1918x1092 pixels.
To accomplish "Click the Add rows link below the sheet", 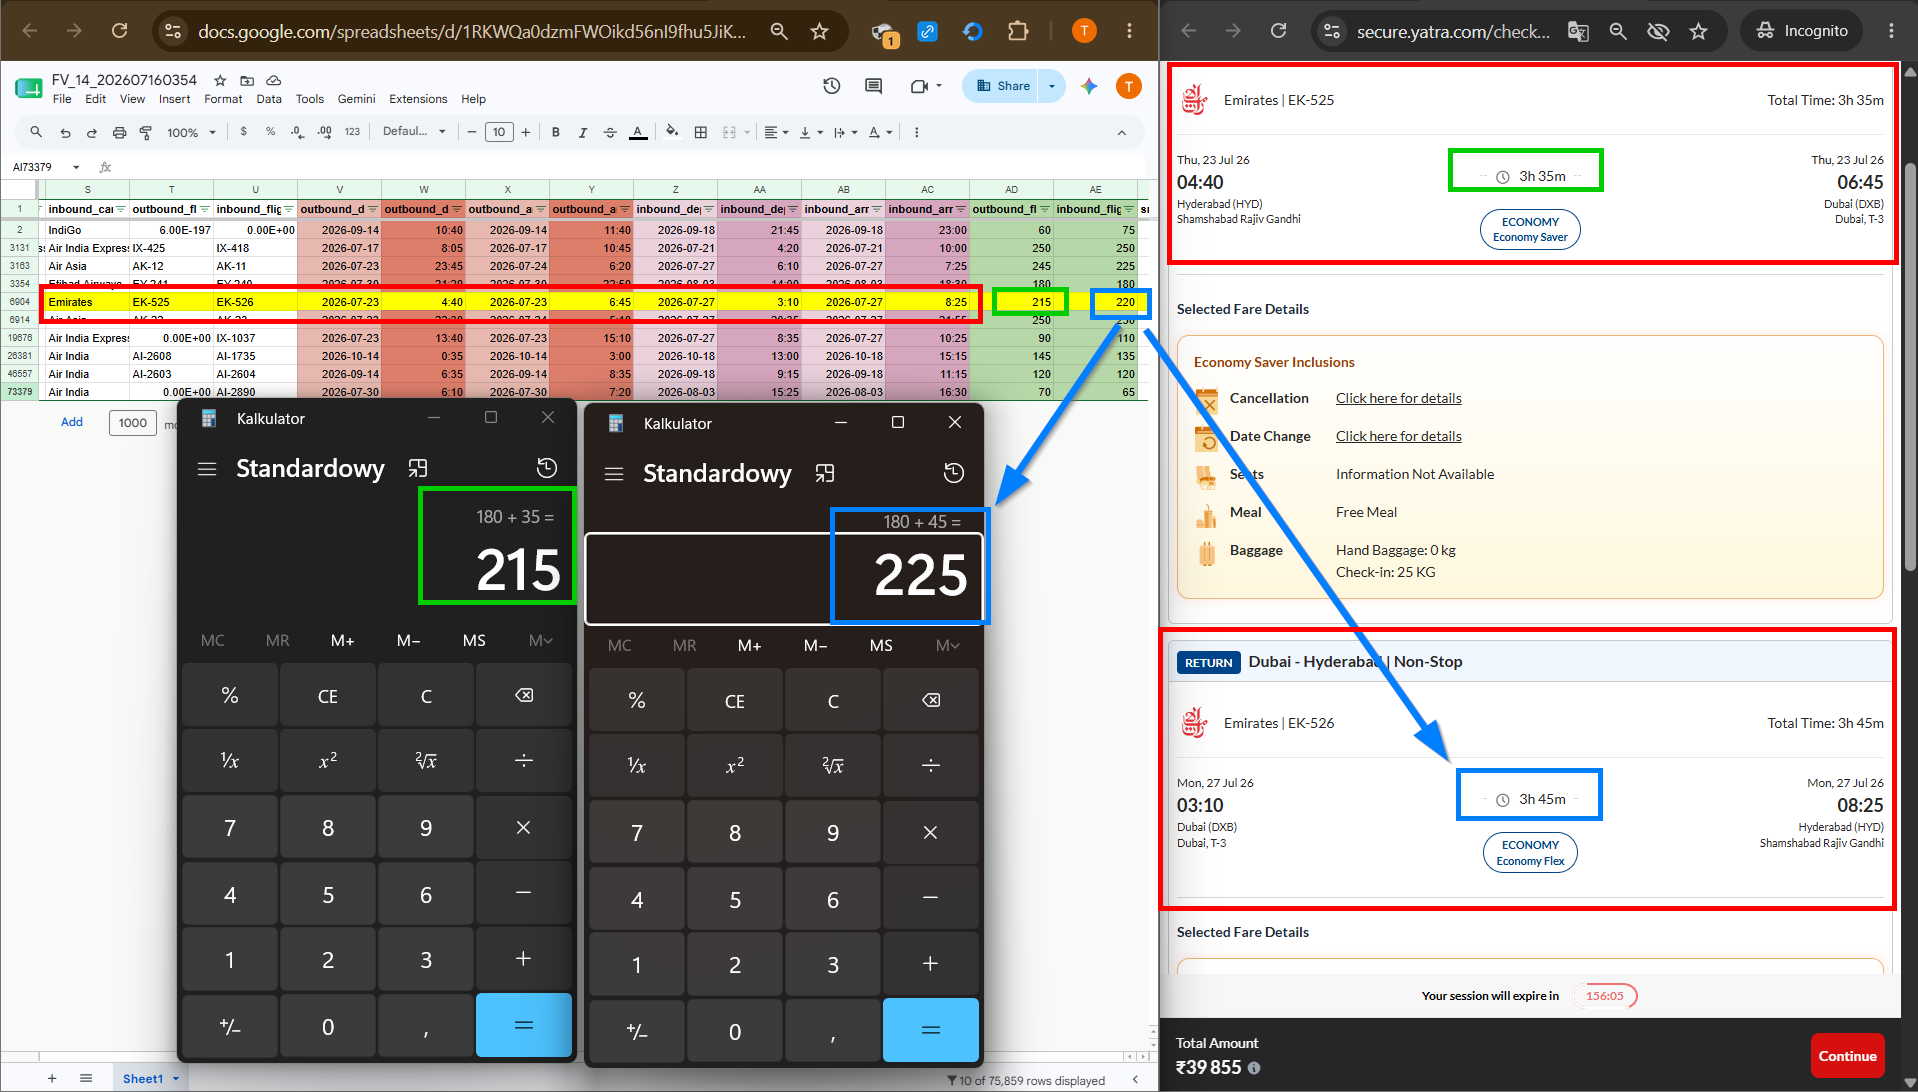I will 72,422.
